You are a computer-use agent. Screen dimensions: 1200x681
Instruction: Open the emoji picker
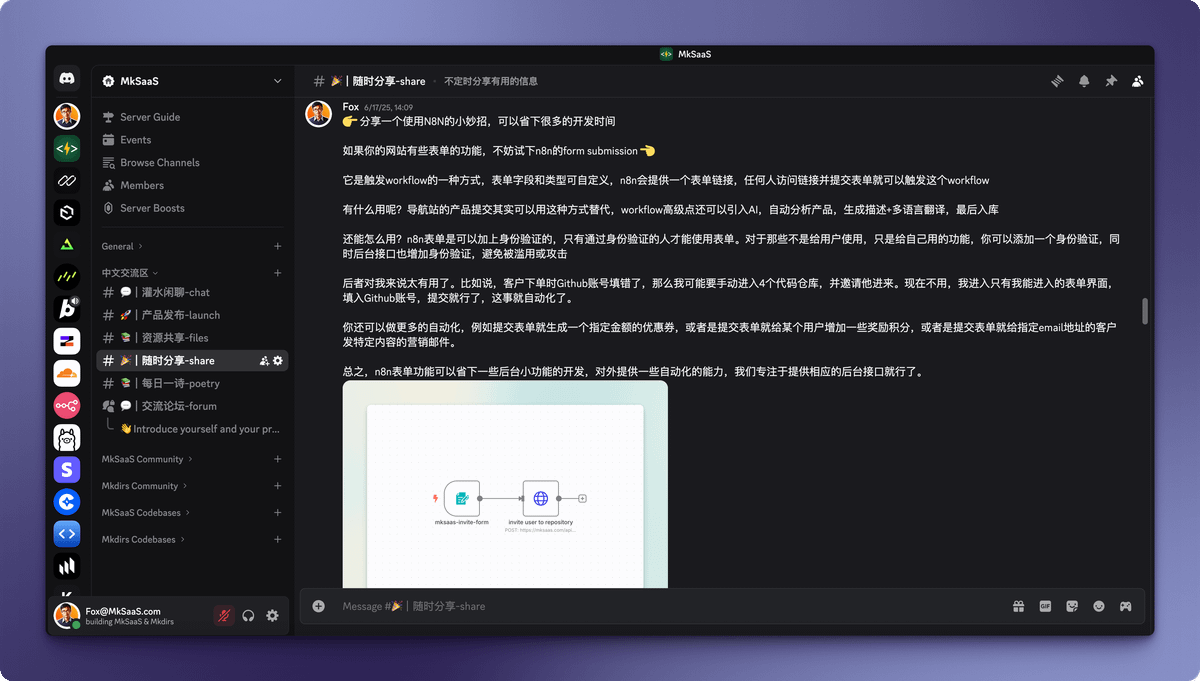coord(1099,606)
